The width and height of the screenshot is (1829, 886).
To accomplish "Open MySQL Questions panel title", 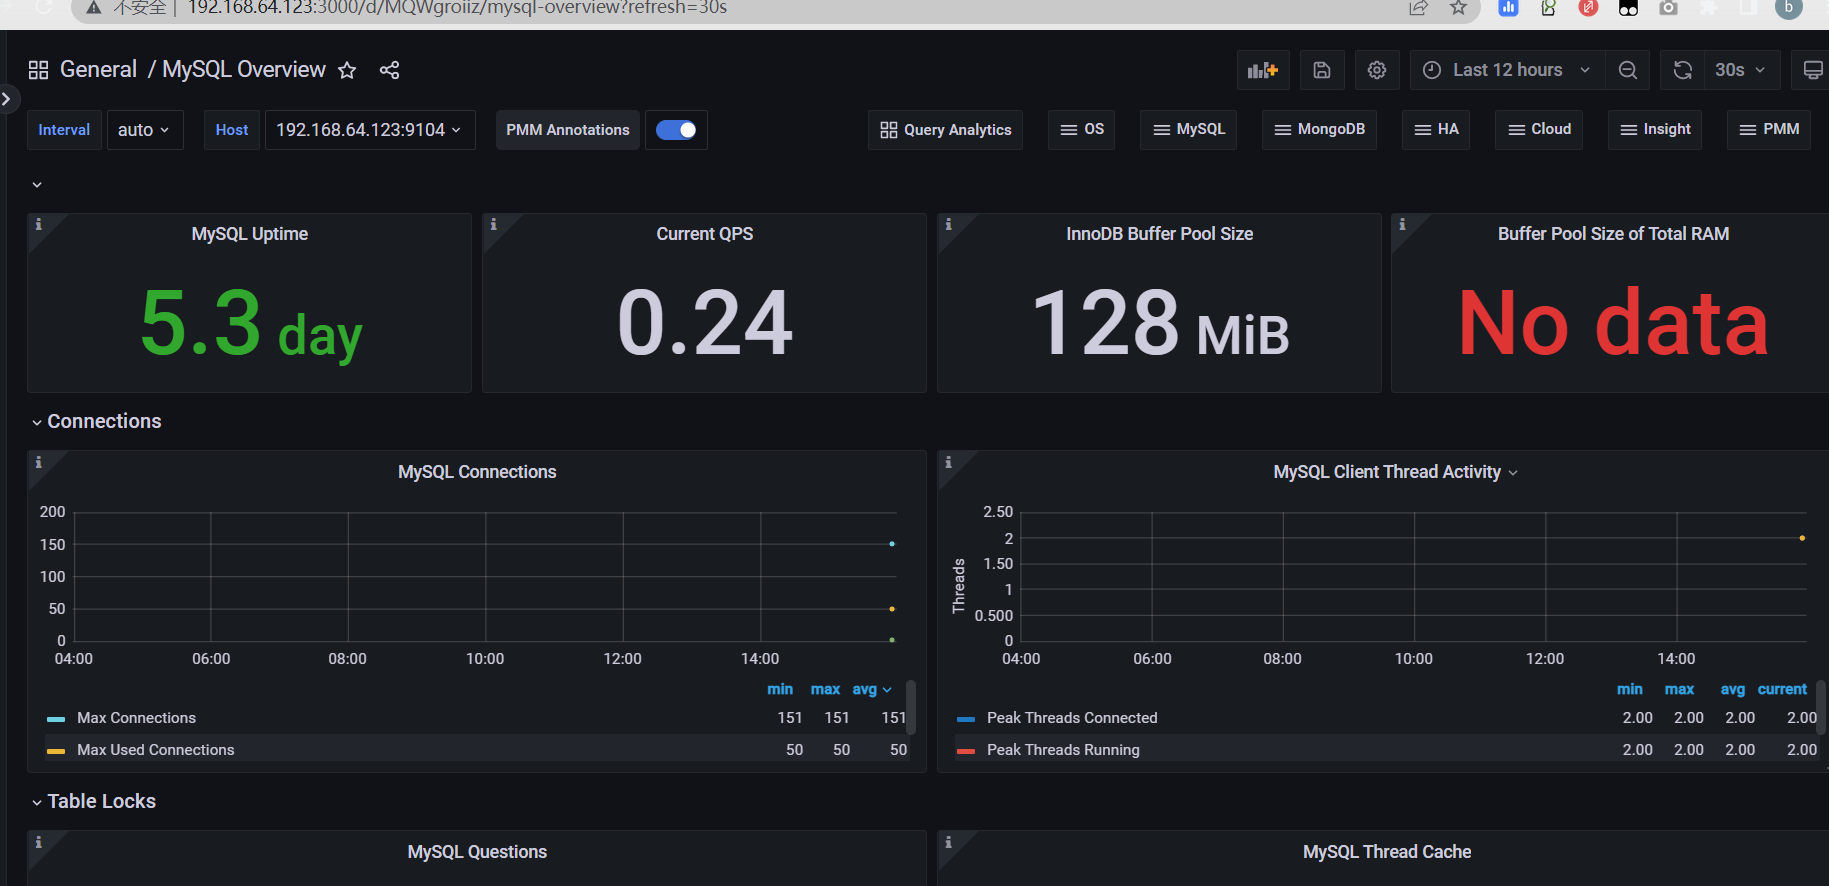I will 477,852.
